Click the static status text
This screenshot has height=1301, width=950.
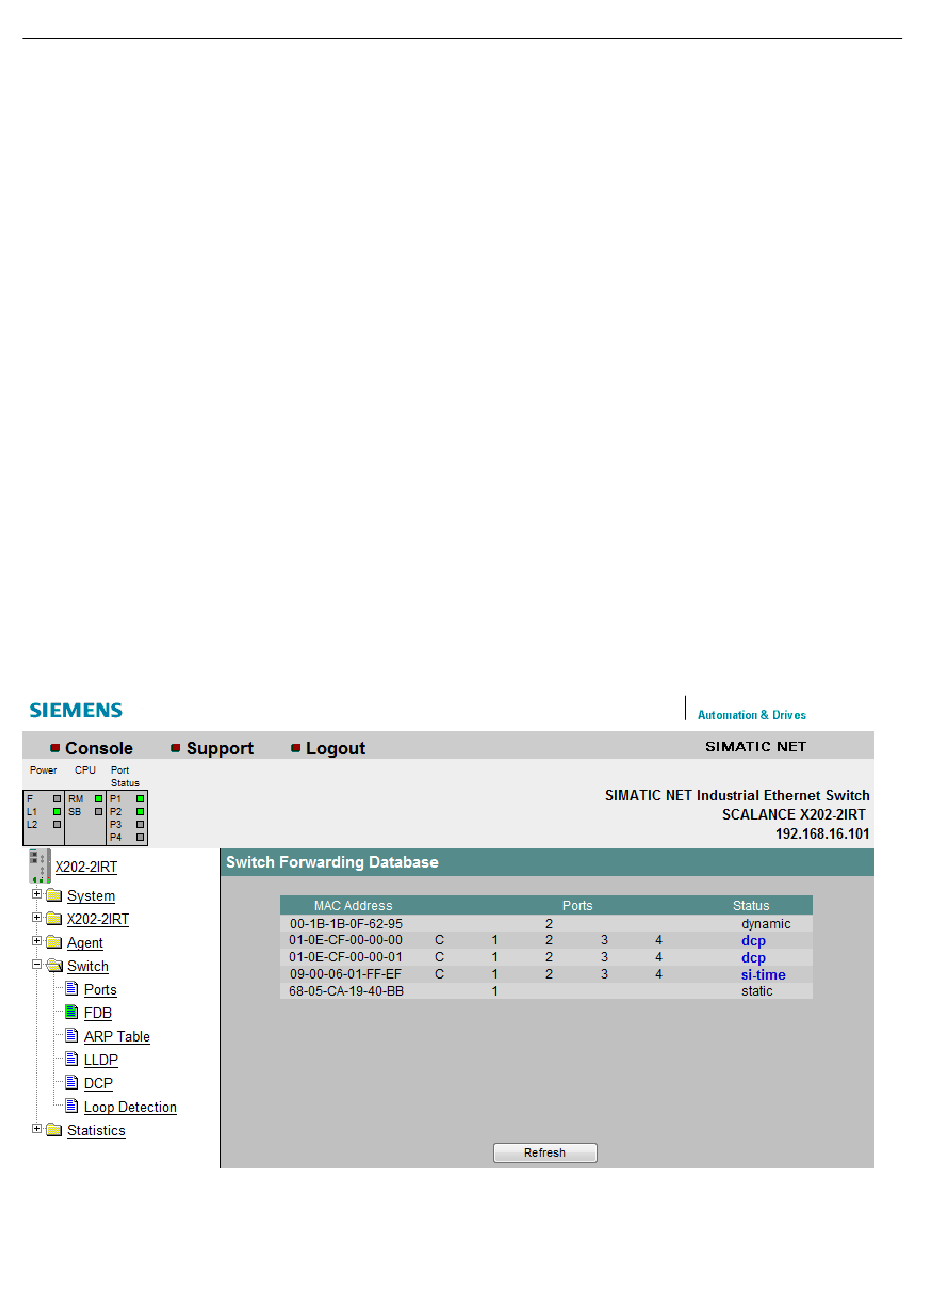[x=757, y=991]
